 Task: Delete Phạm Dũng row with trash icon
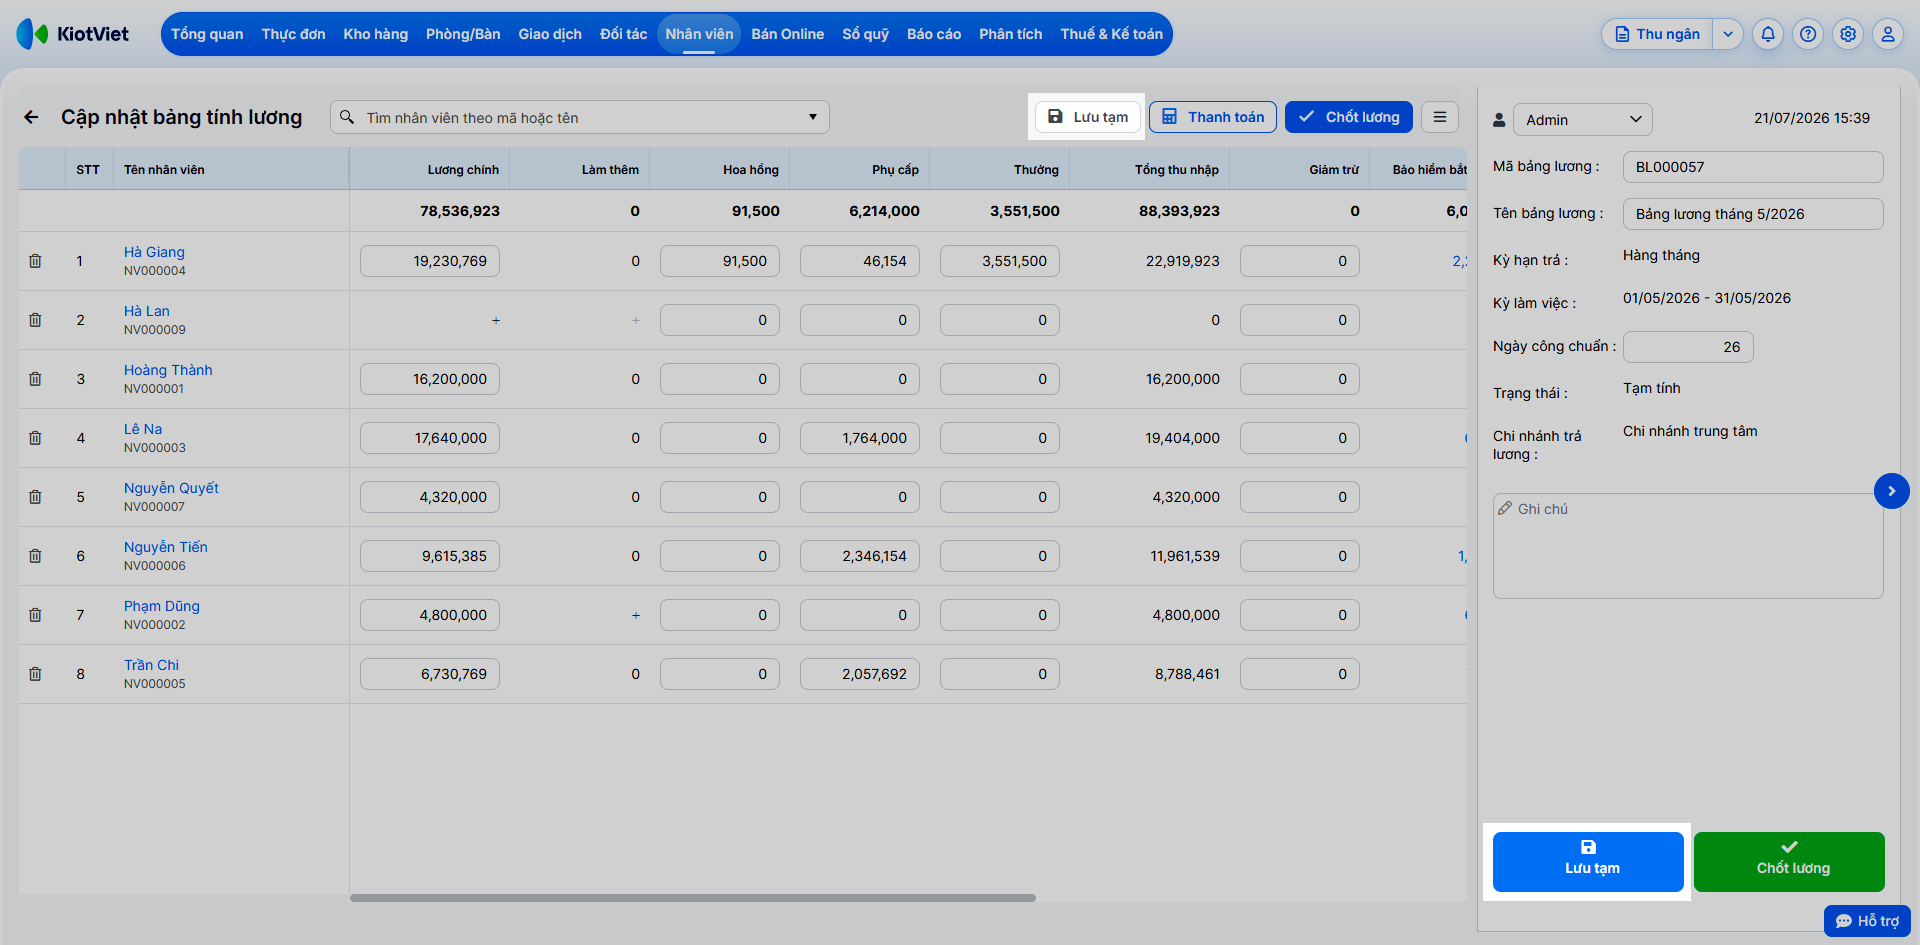tap(35, 615)
